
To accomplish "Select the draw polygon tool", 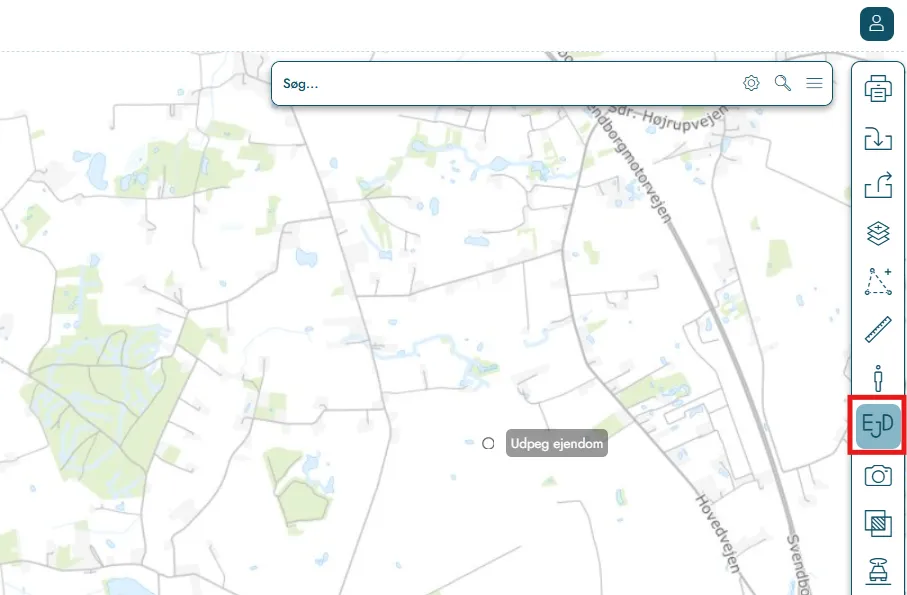I will click(877, 282).
